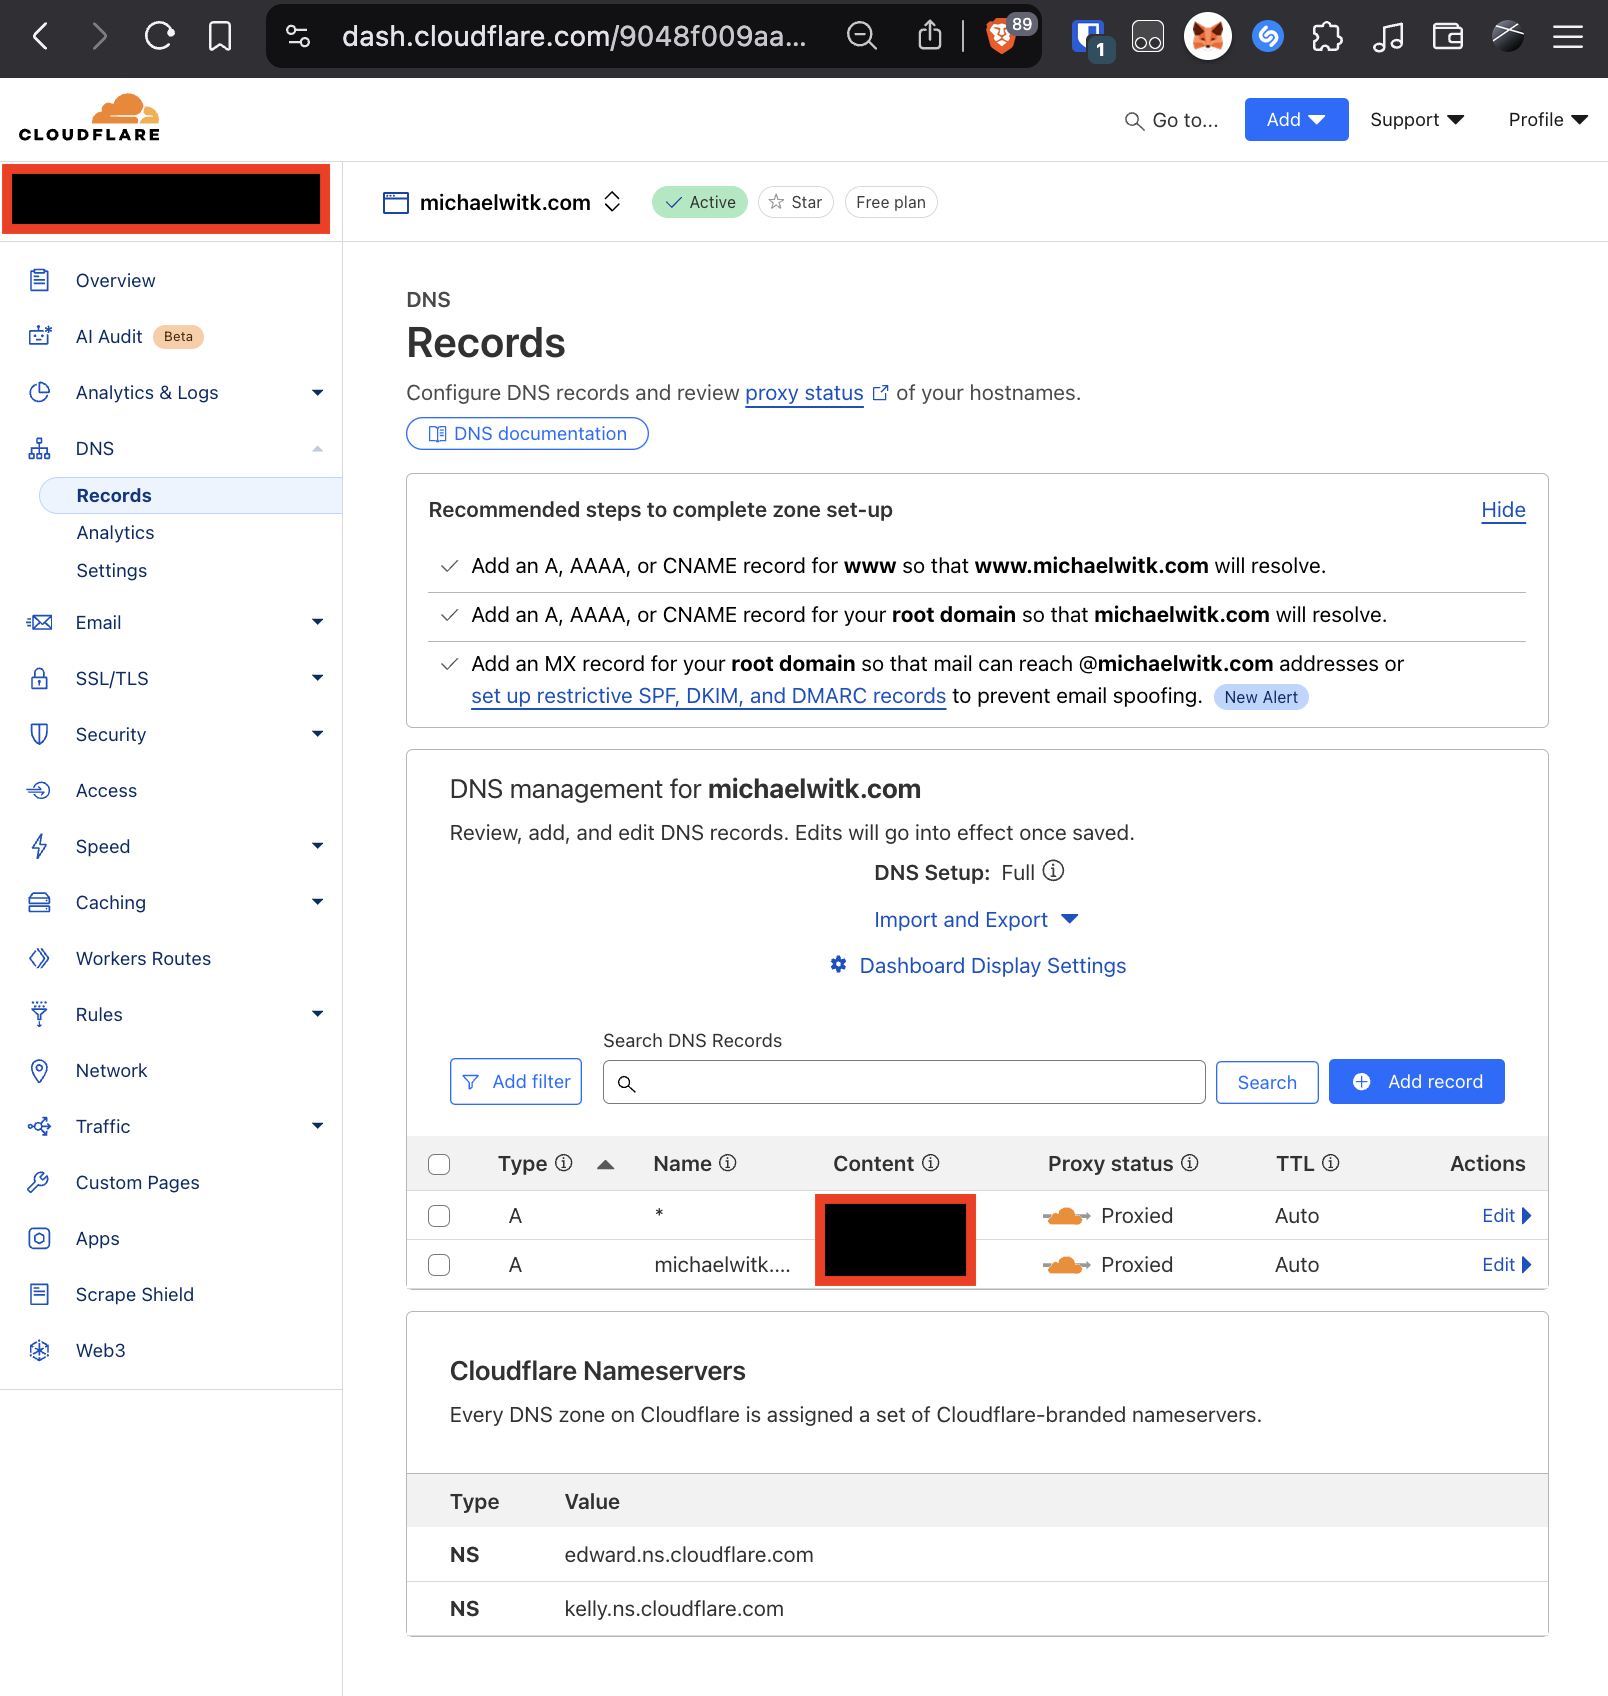This screenshot has width=1608, height=1696.
Task: Expand the Analytics & Logs section
Action: 318,393
